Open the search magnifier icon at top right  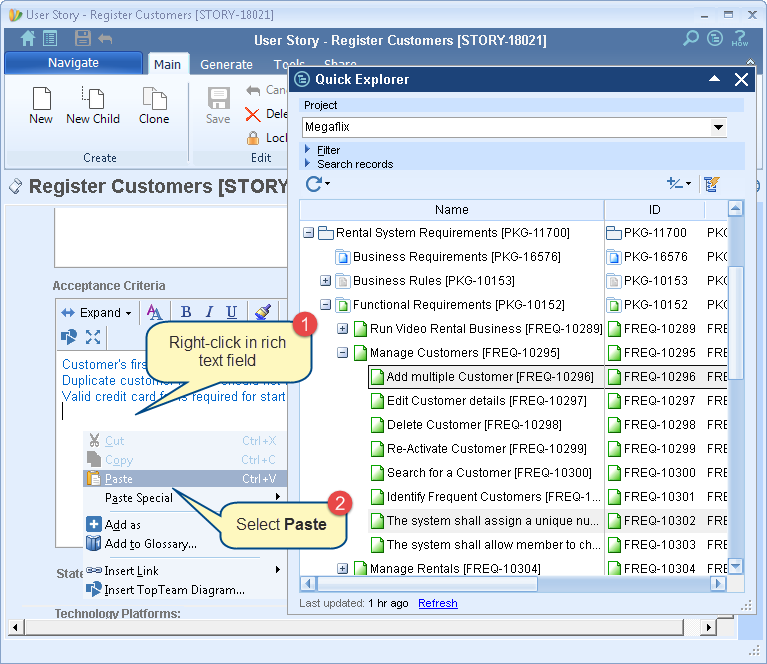click(x=691, y=38)
